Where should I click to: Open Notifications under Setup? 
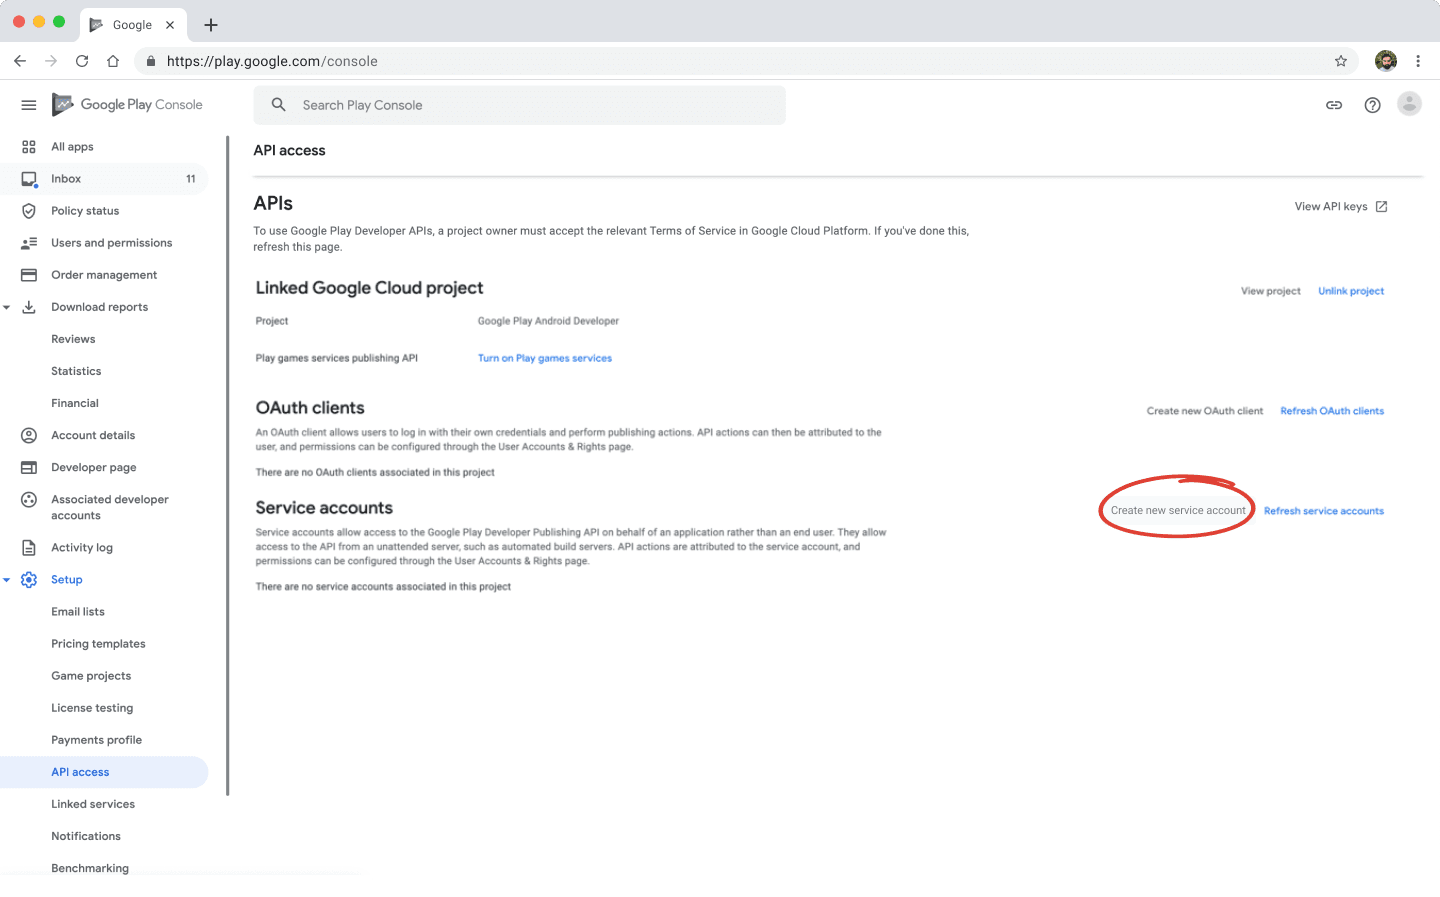(x=86, y=836)
